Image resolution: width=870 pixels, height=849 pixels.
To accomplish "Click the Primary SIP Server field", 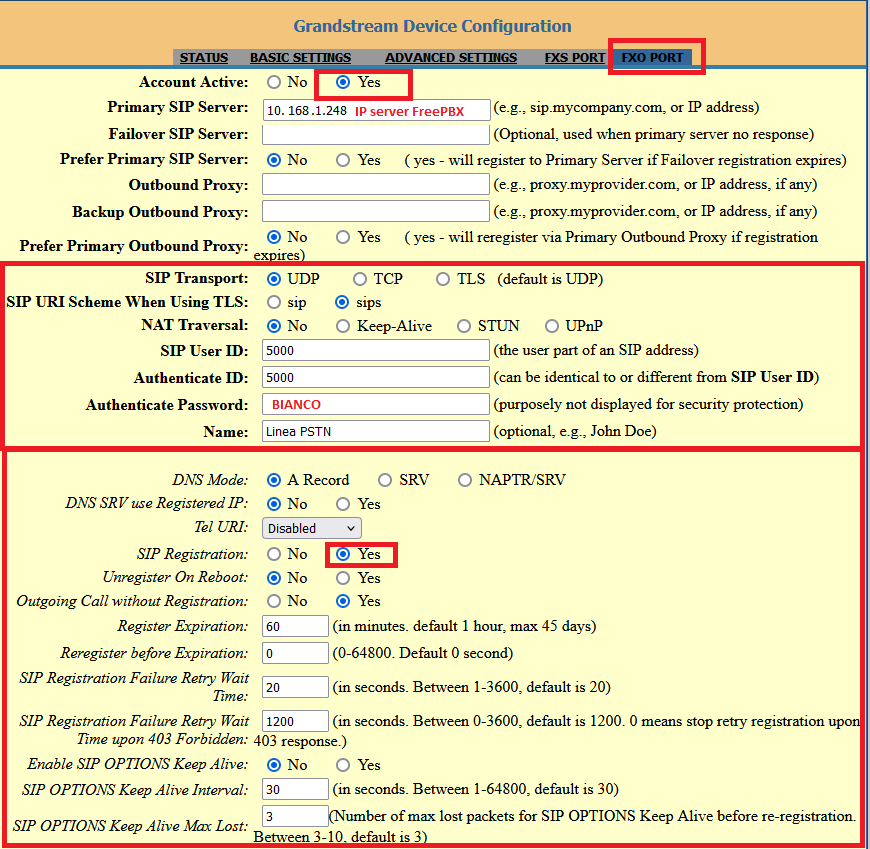I will coord(376,110).
